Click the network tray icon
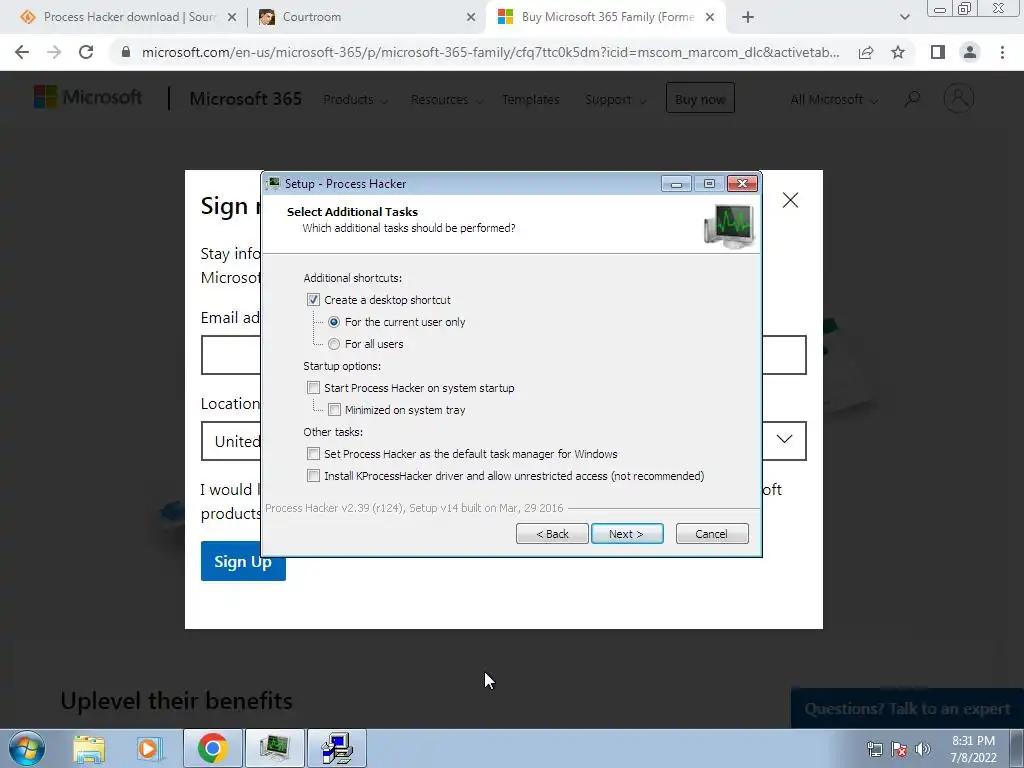This screenshot has height=768, width=1024. (875, 749)
